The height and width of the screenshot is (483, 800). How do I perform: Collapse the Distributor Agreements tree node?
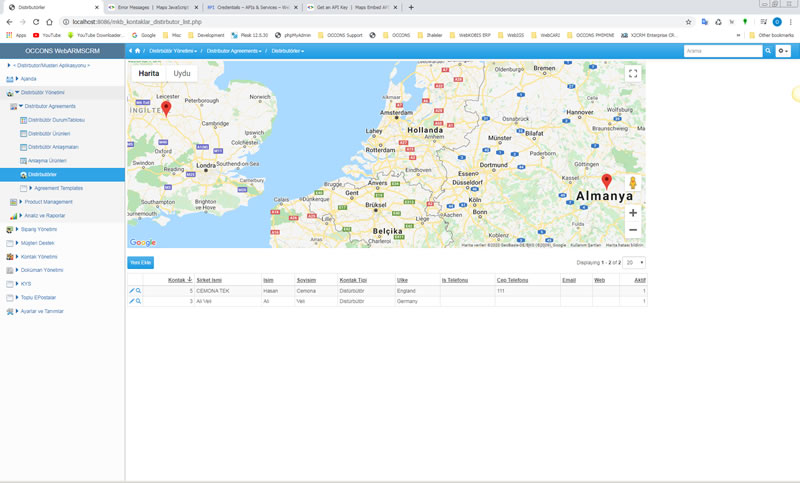(x=21, y=106)
